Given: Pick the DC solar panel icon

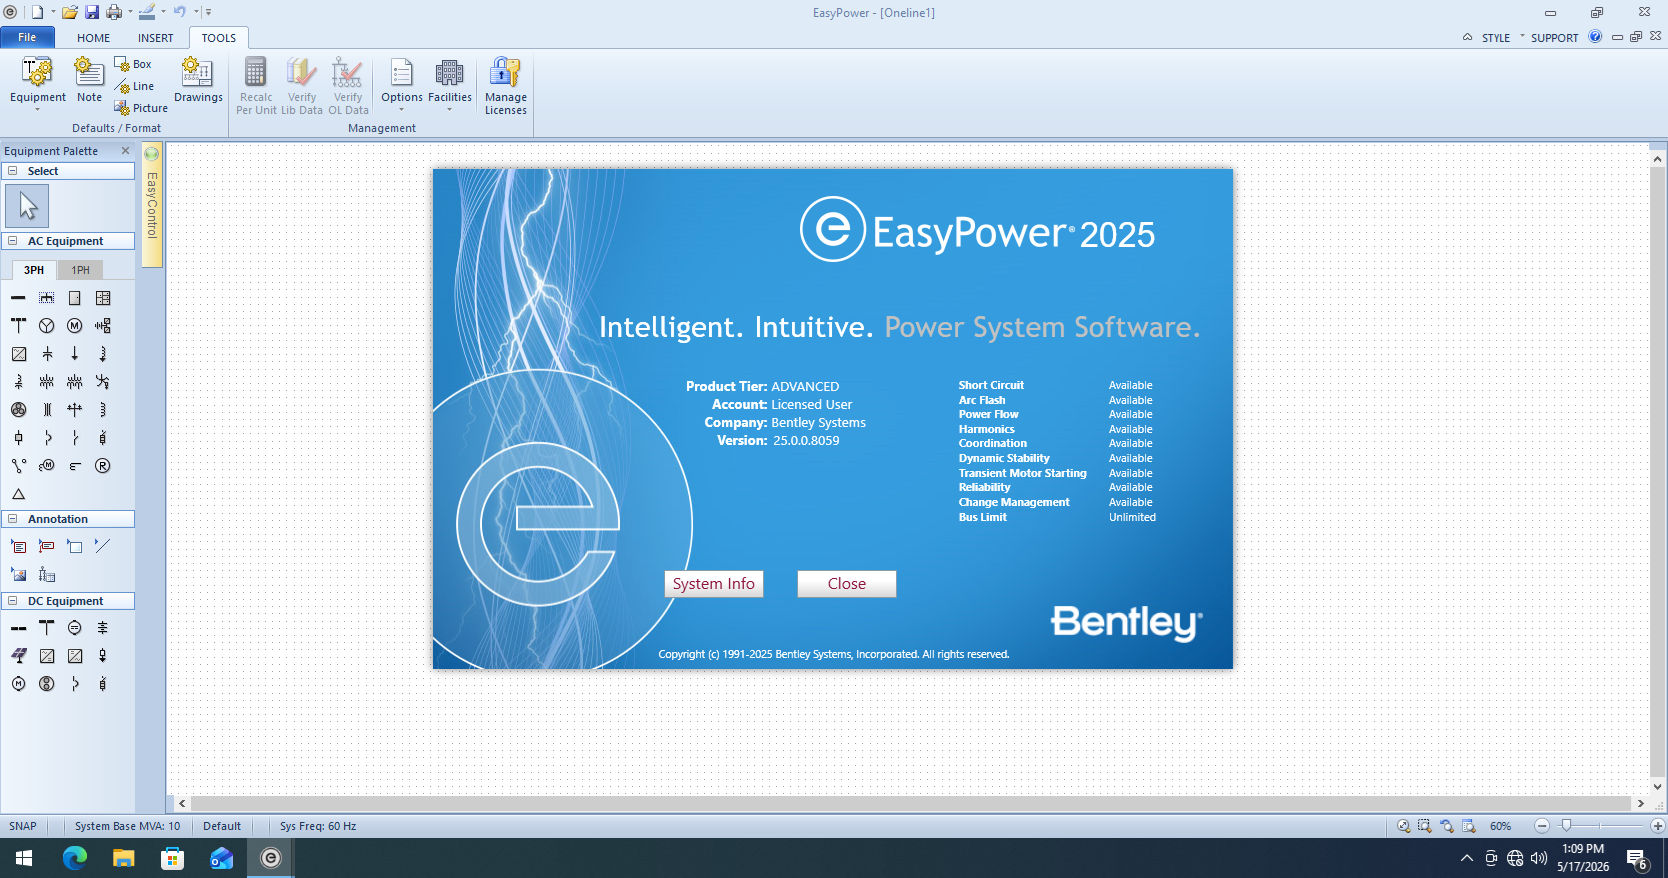Looking at the screenshot, I should pyautogui.click(x=18, y=656).
